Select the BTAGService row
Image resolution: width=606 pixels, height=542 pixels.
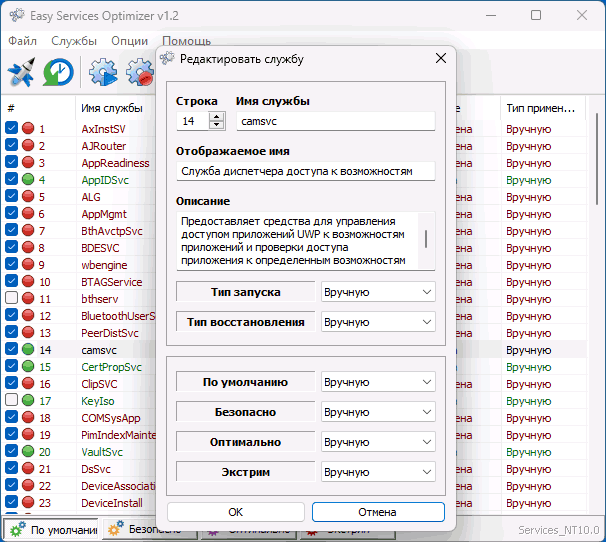click(112, 282)
